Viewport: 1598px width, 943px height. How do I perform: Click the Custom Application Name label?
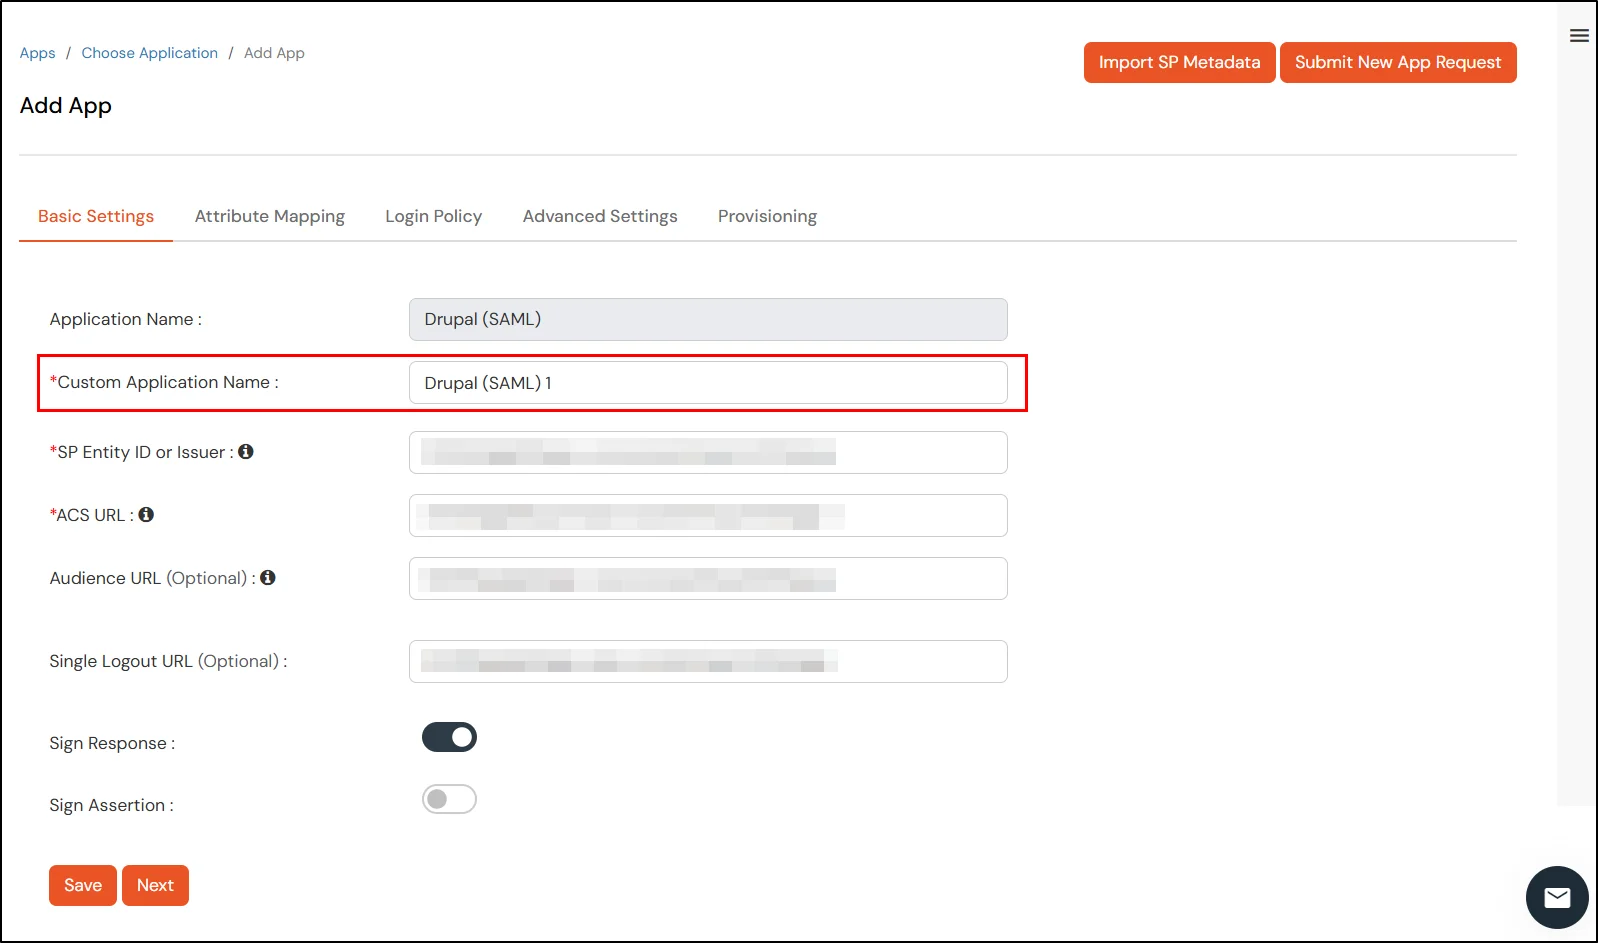pos(164,382)
